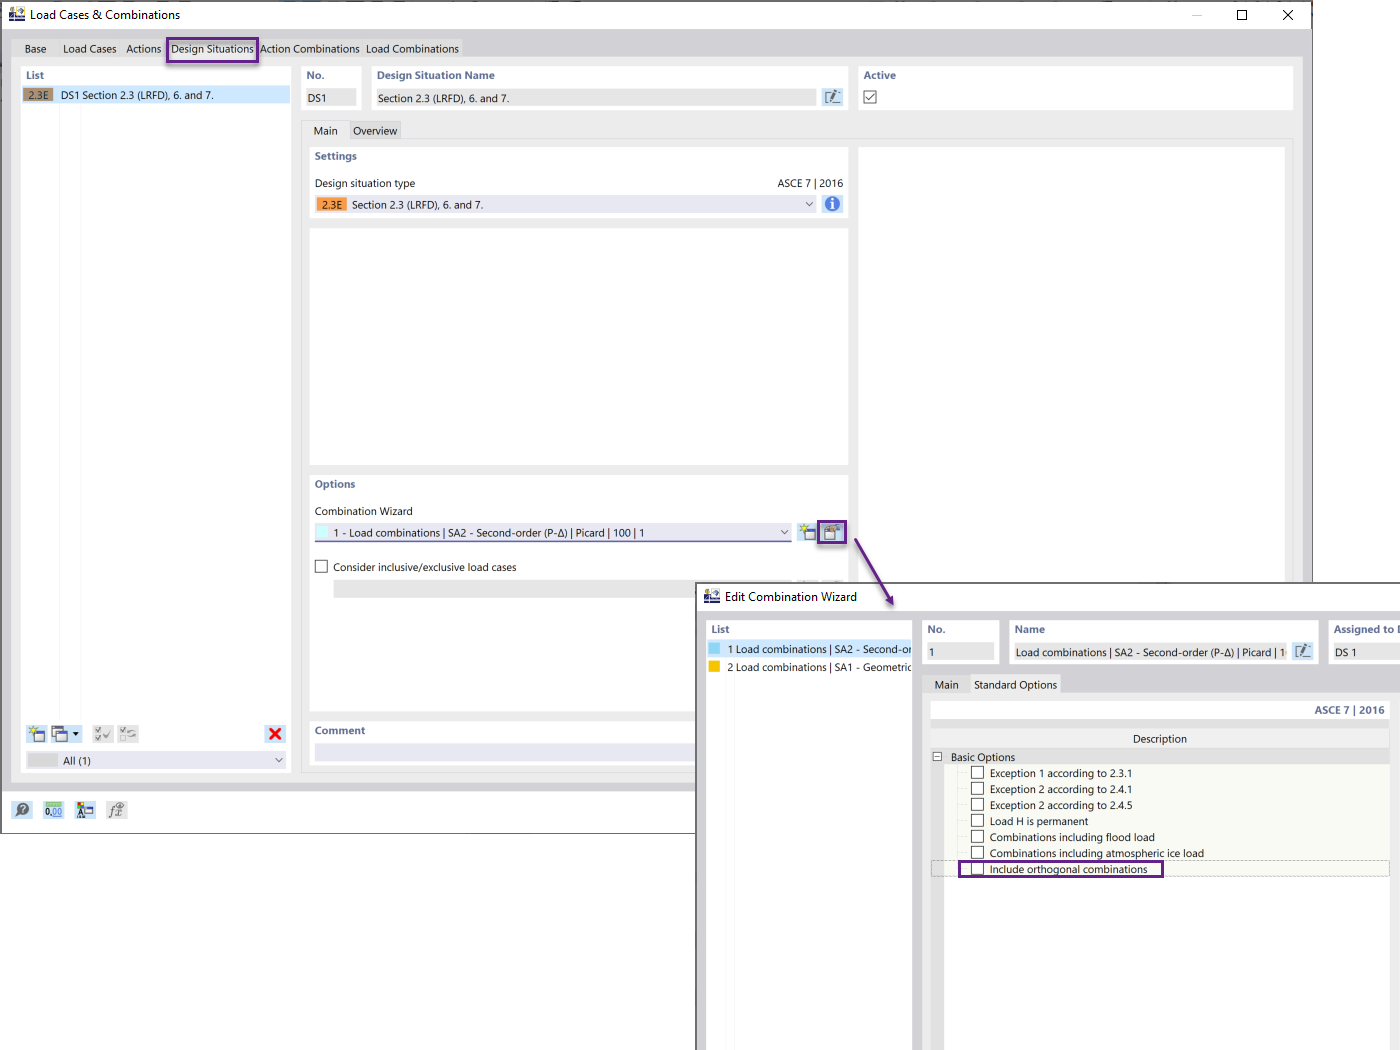Open the Combination Wizard dropdown
1400x1050 pixels.
click(x=784, y=532)
